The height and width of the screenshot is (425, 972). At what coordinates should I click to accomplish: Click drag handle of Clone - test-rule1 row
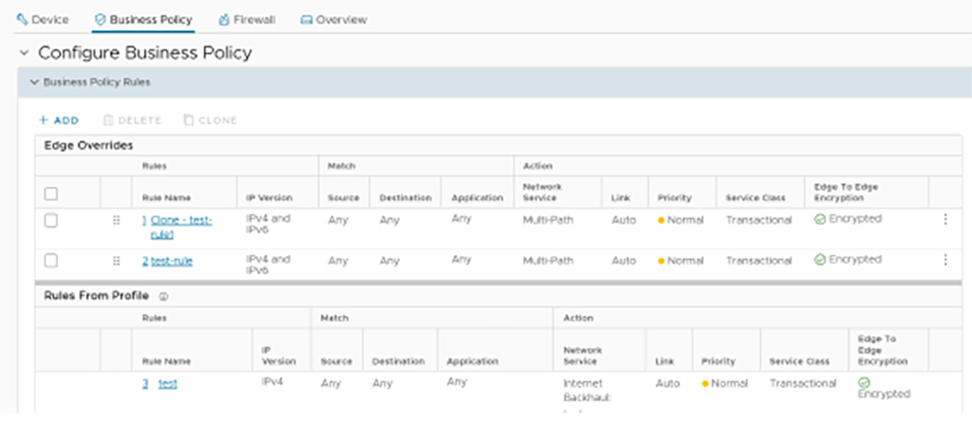[x=117, y=220]
